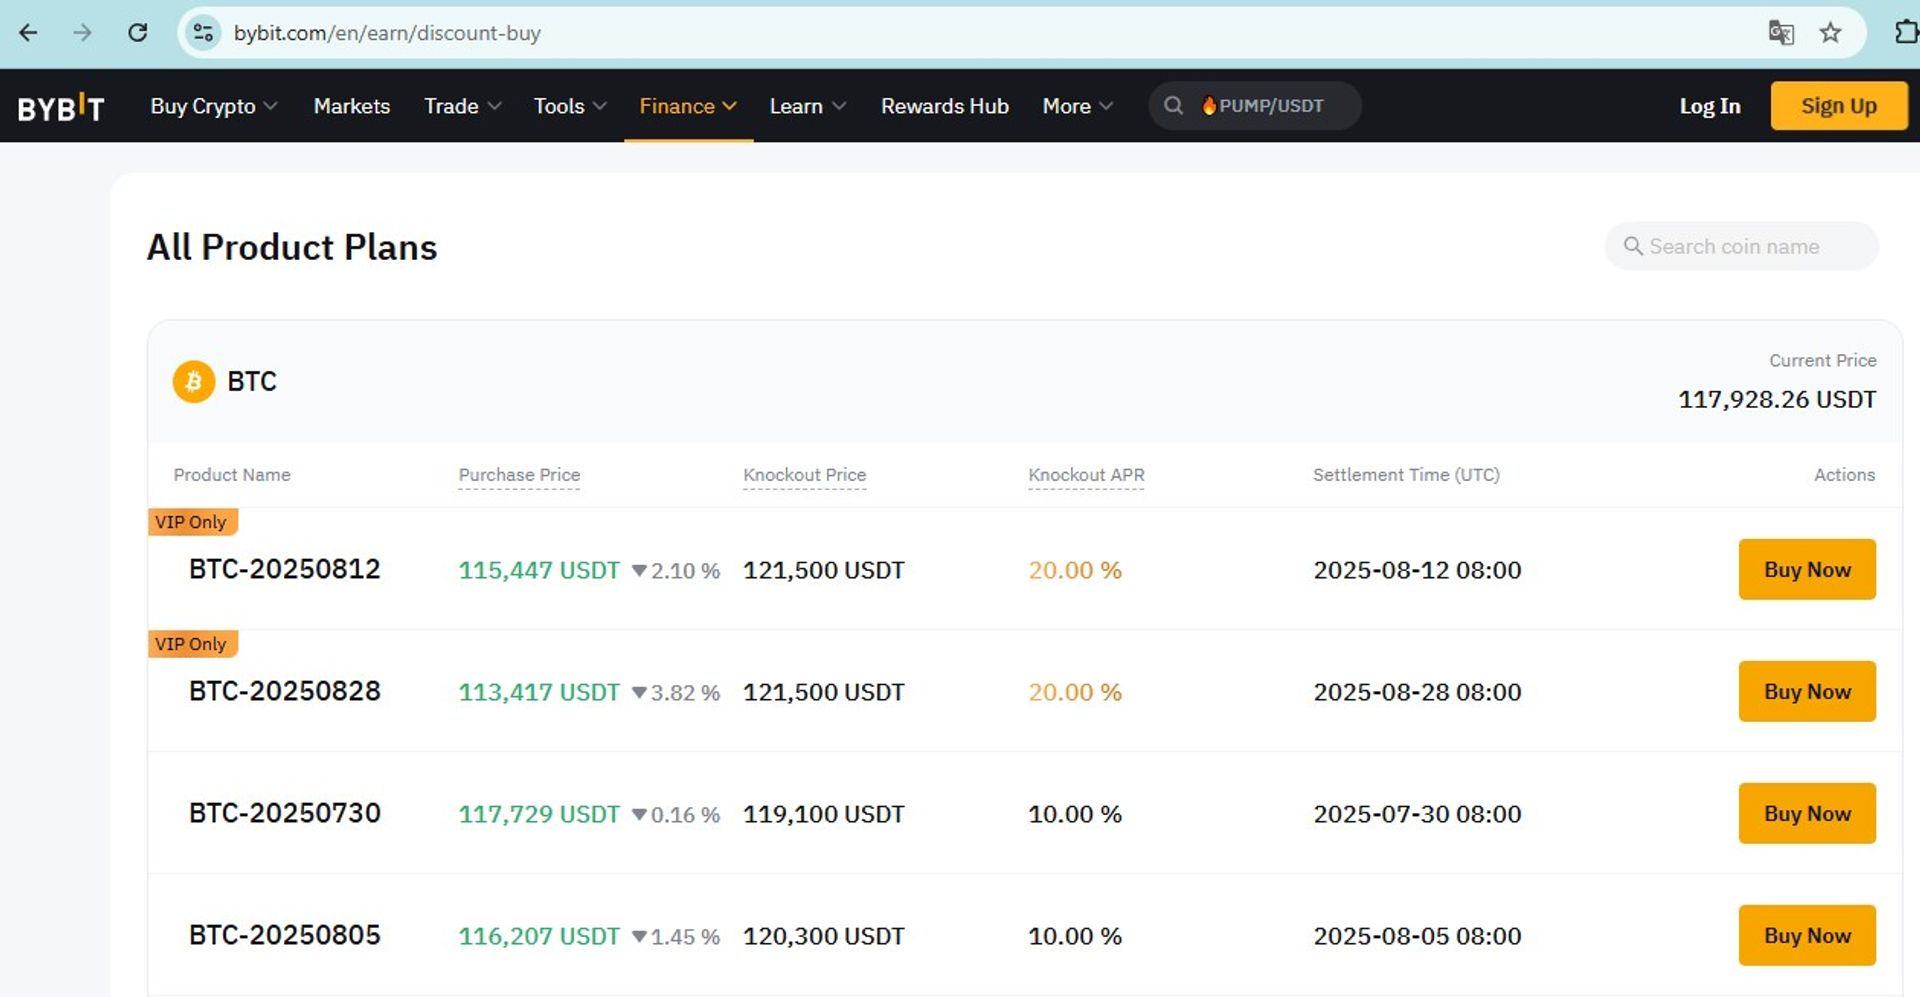Viewport: 1920px width, 997px height.
Task: Expand the More dropdown menu
Action: pyautogui.click(x=1078, y=106)
